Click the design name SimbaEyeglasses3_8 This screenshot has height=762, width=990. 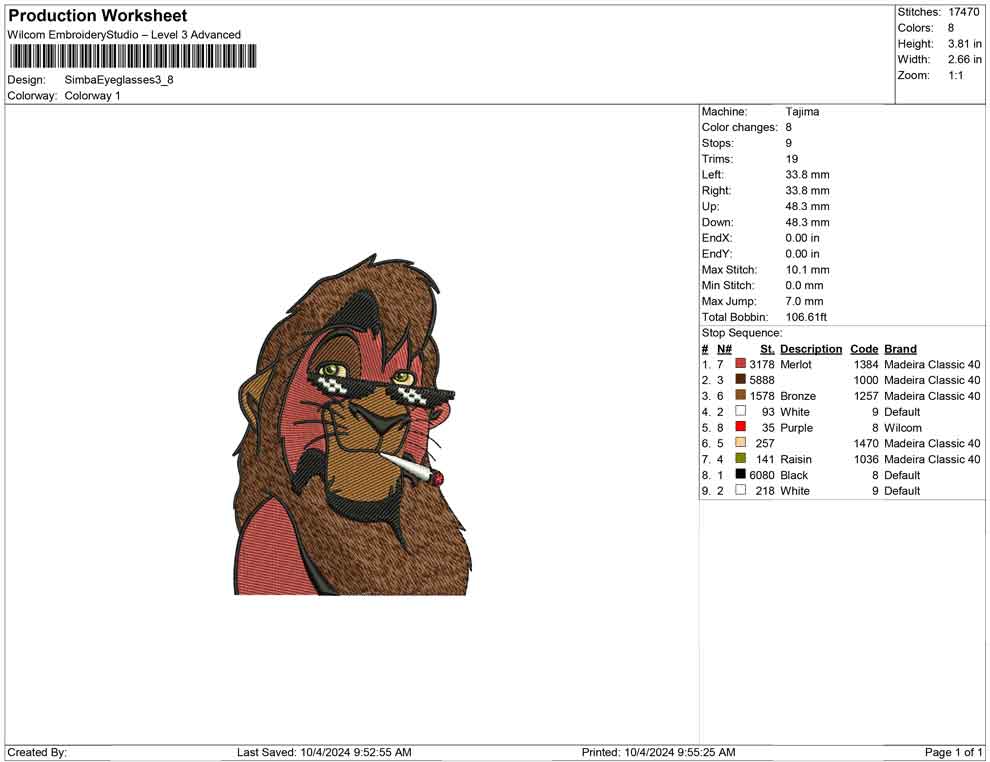point(119,80)
